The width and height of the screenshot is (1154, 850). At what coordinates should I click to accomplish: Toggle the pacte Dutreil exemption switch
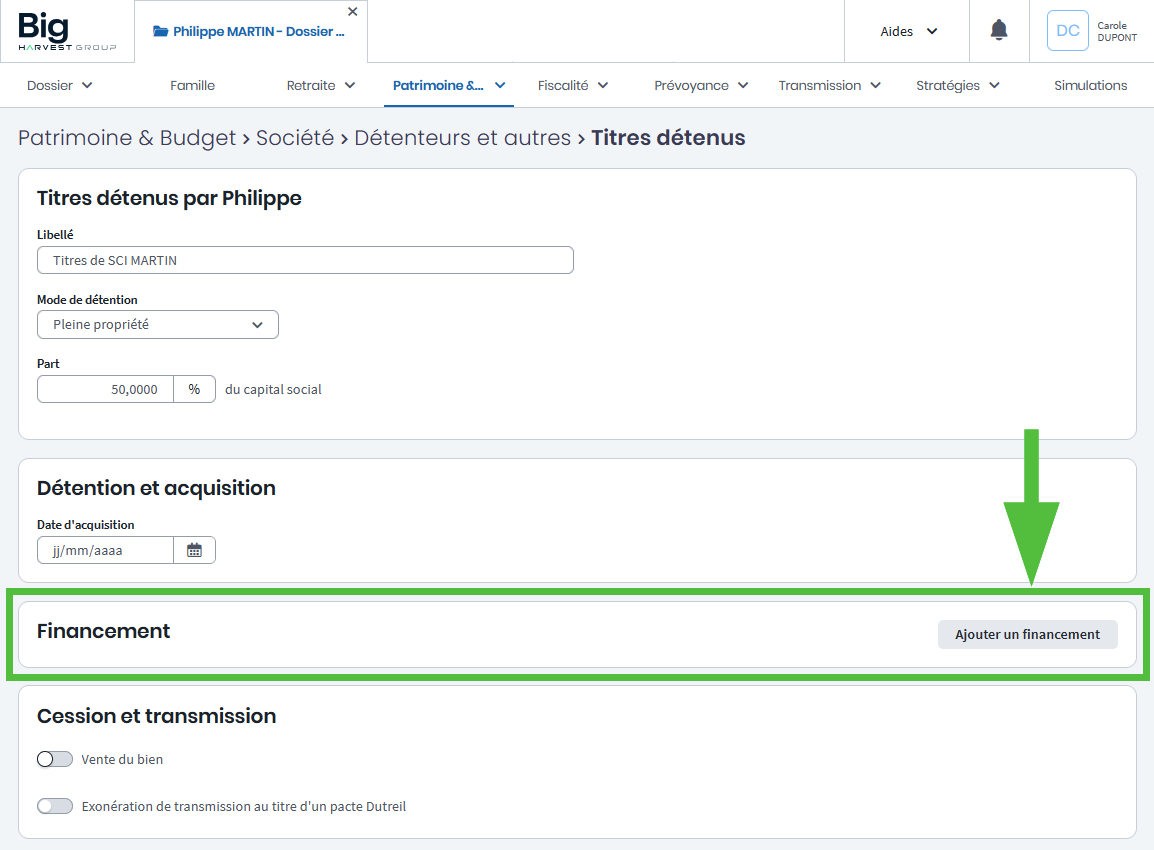coord(55,806)
